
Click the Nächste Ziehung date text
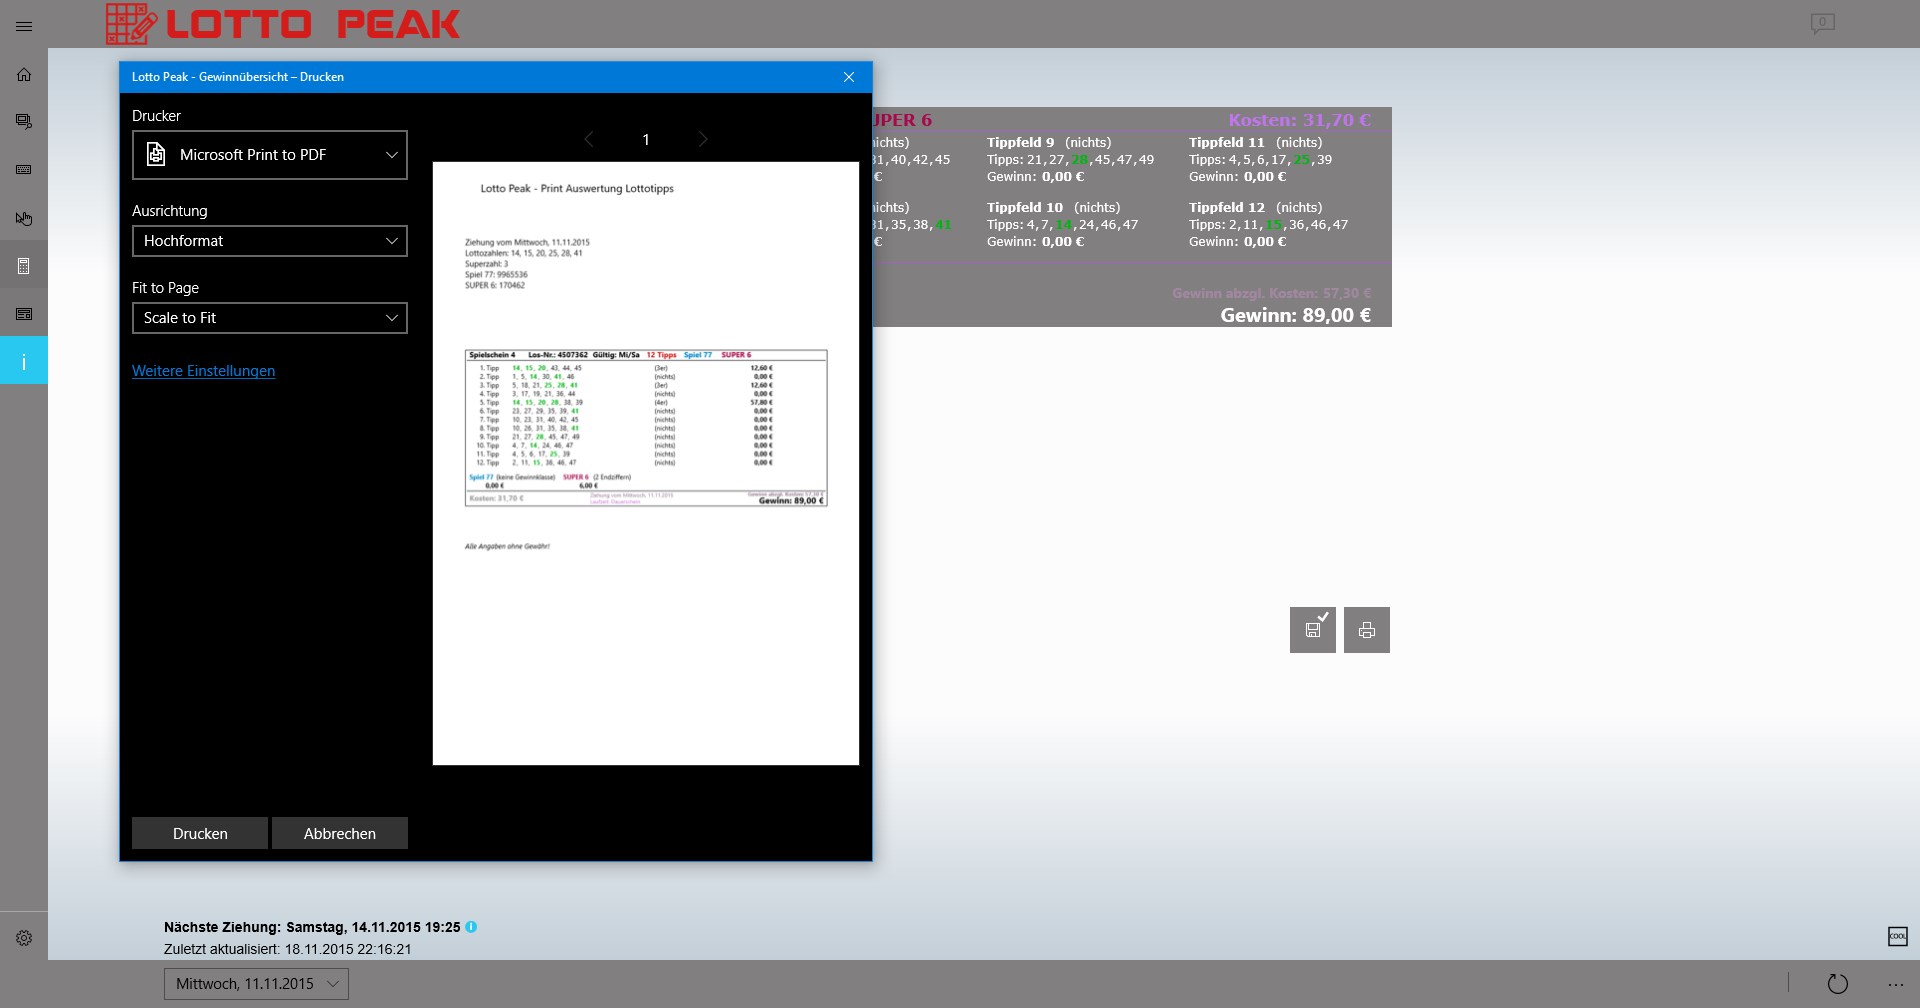pyautogui.click(x=312, y=927)
